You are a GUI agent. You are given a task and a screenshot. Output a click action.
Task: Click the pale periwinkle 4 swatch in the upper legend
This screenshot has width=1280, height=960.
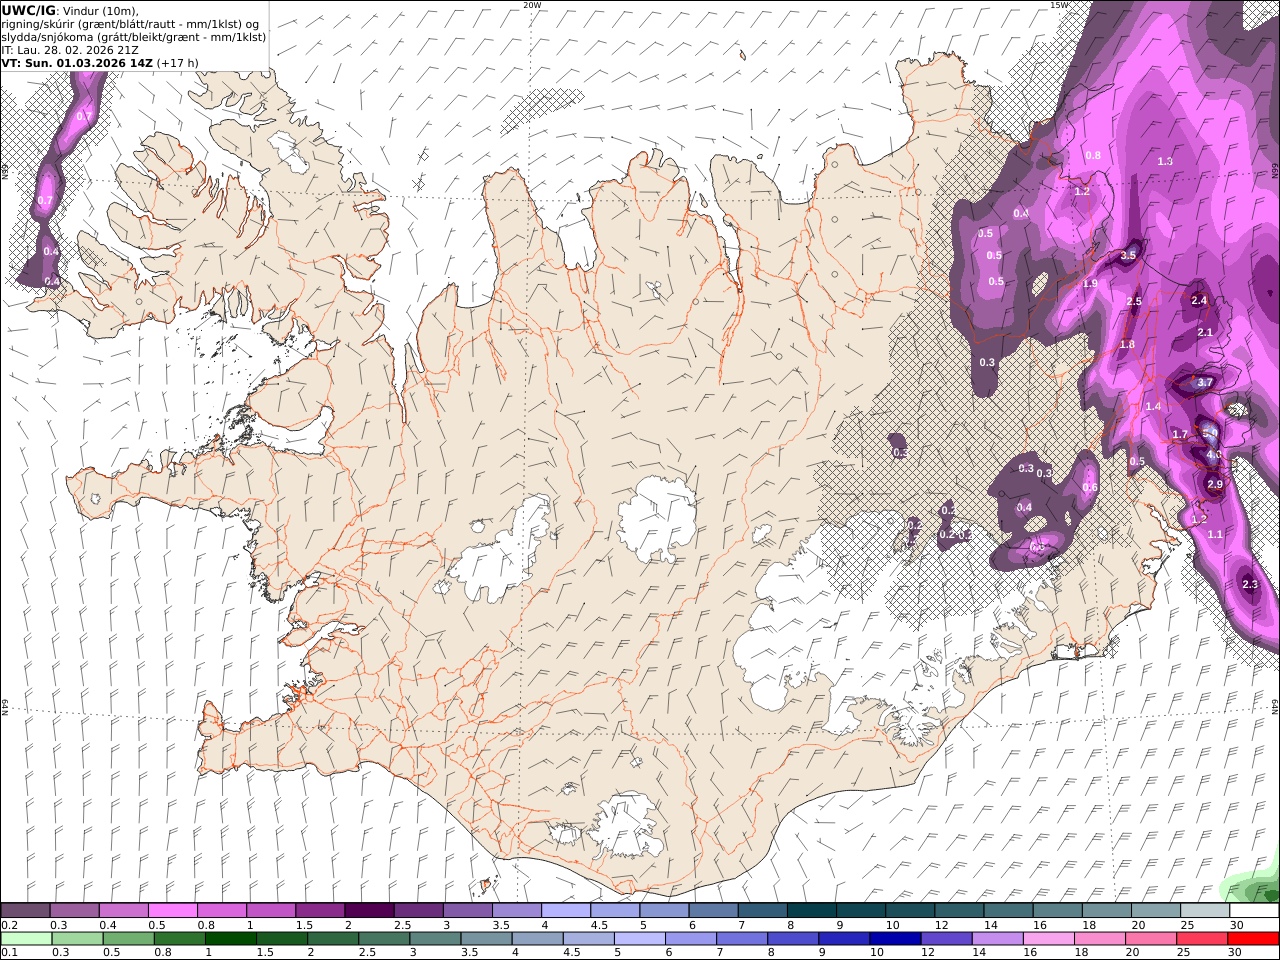565,911
